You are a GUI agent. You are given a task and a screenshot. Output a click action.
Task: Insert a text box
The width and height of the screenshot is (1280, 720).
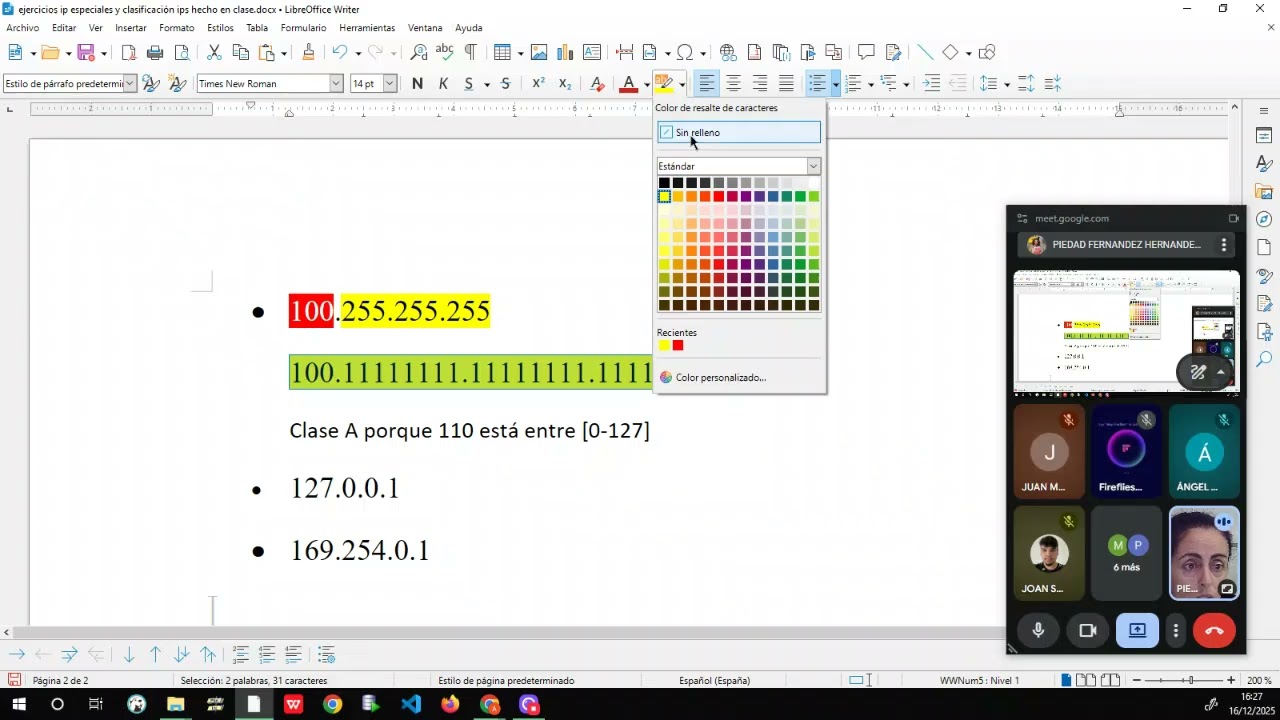592,53
